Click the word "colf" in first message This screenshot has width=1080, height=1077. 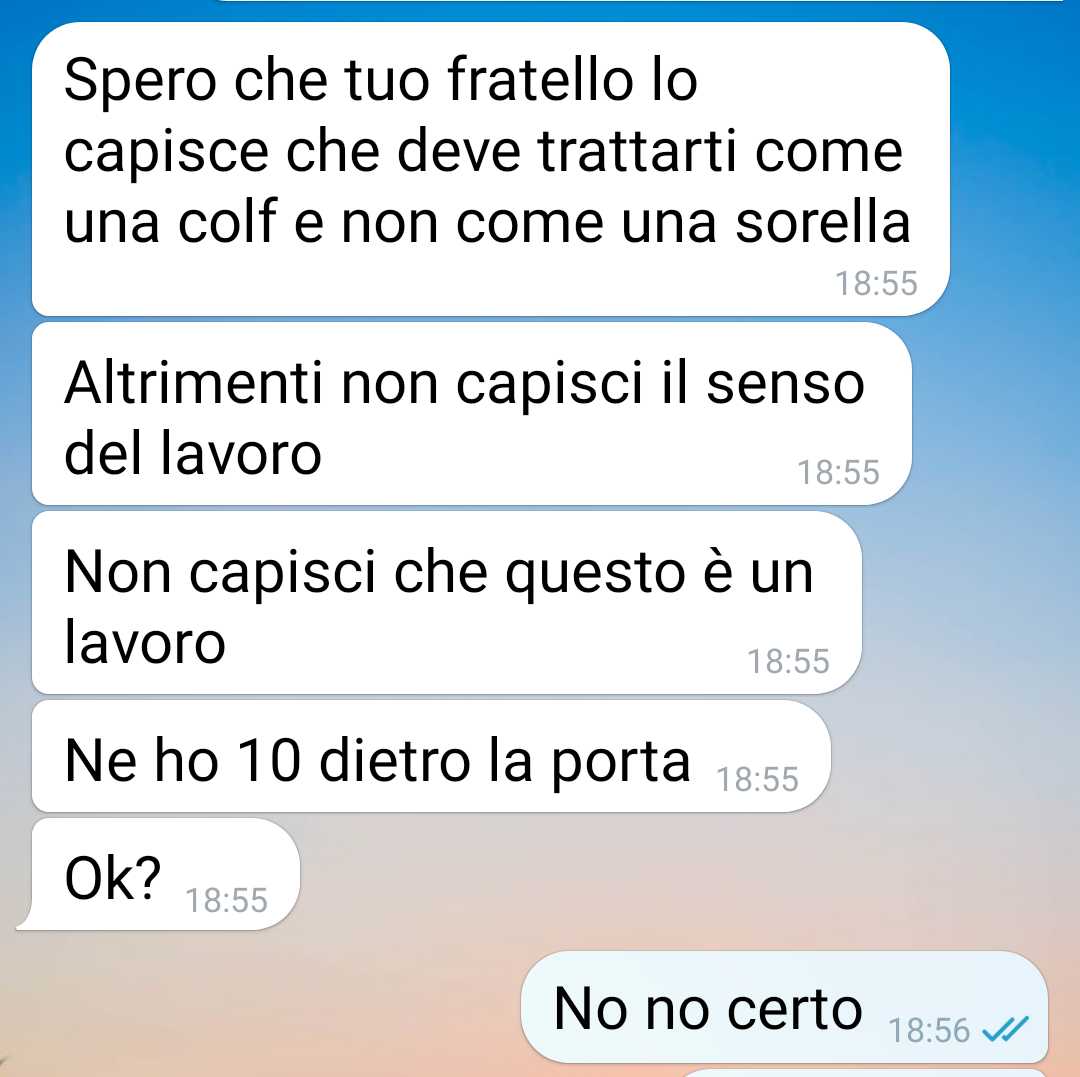[x=227, y=222]
